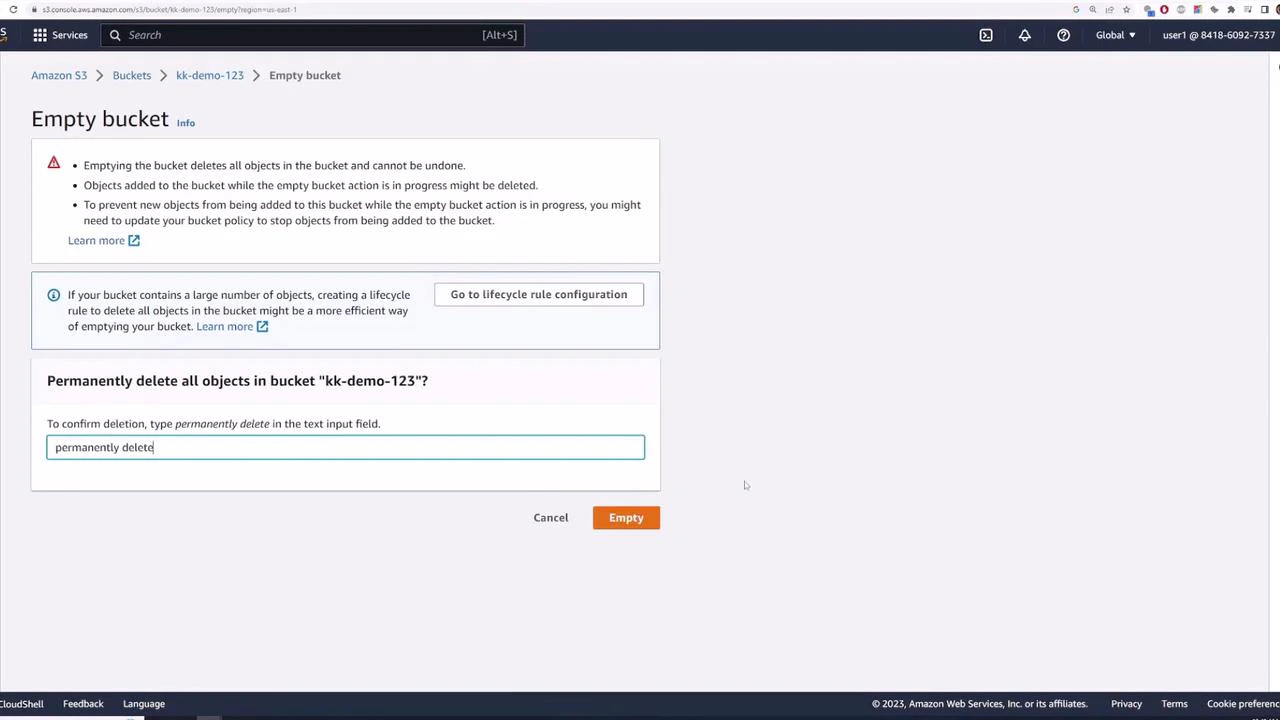Open the user1 account dropdown

[x=1218, y=35]
